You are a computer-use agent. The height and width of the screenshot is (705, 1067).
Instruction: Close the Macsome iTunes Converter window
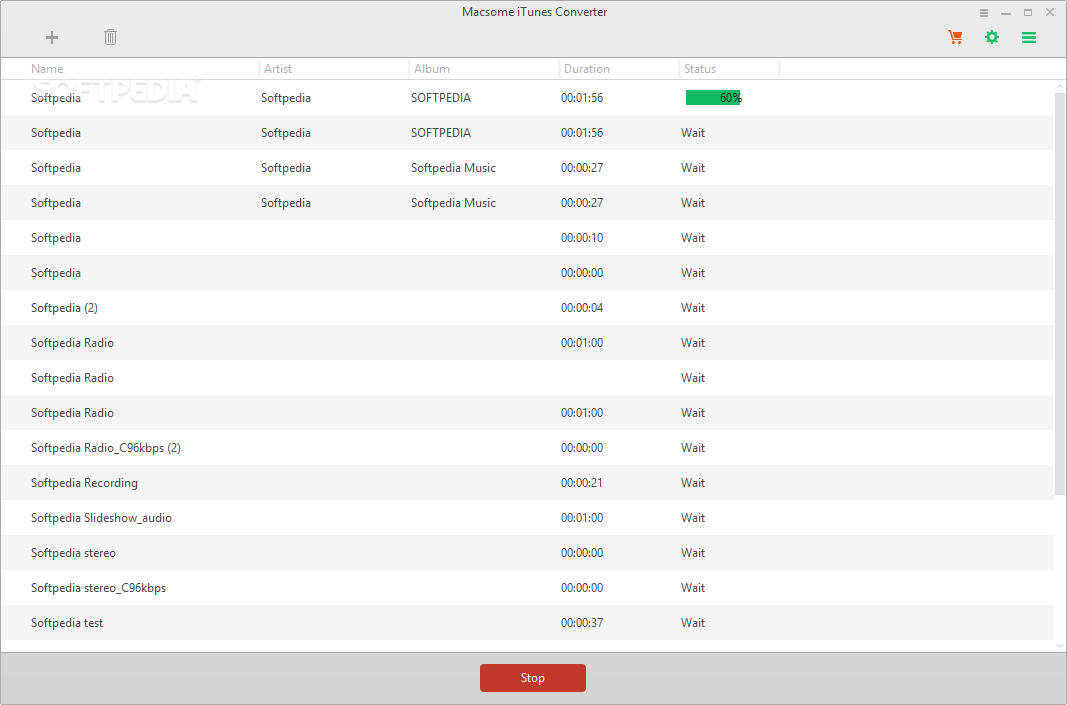click(x=1050, y=12)
